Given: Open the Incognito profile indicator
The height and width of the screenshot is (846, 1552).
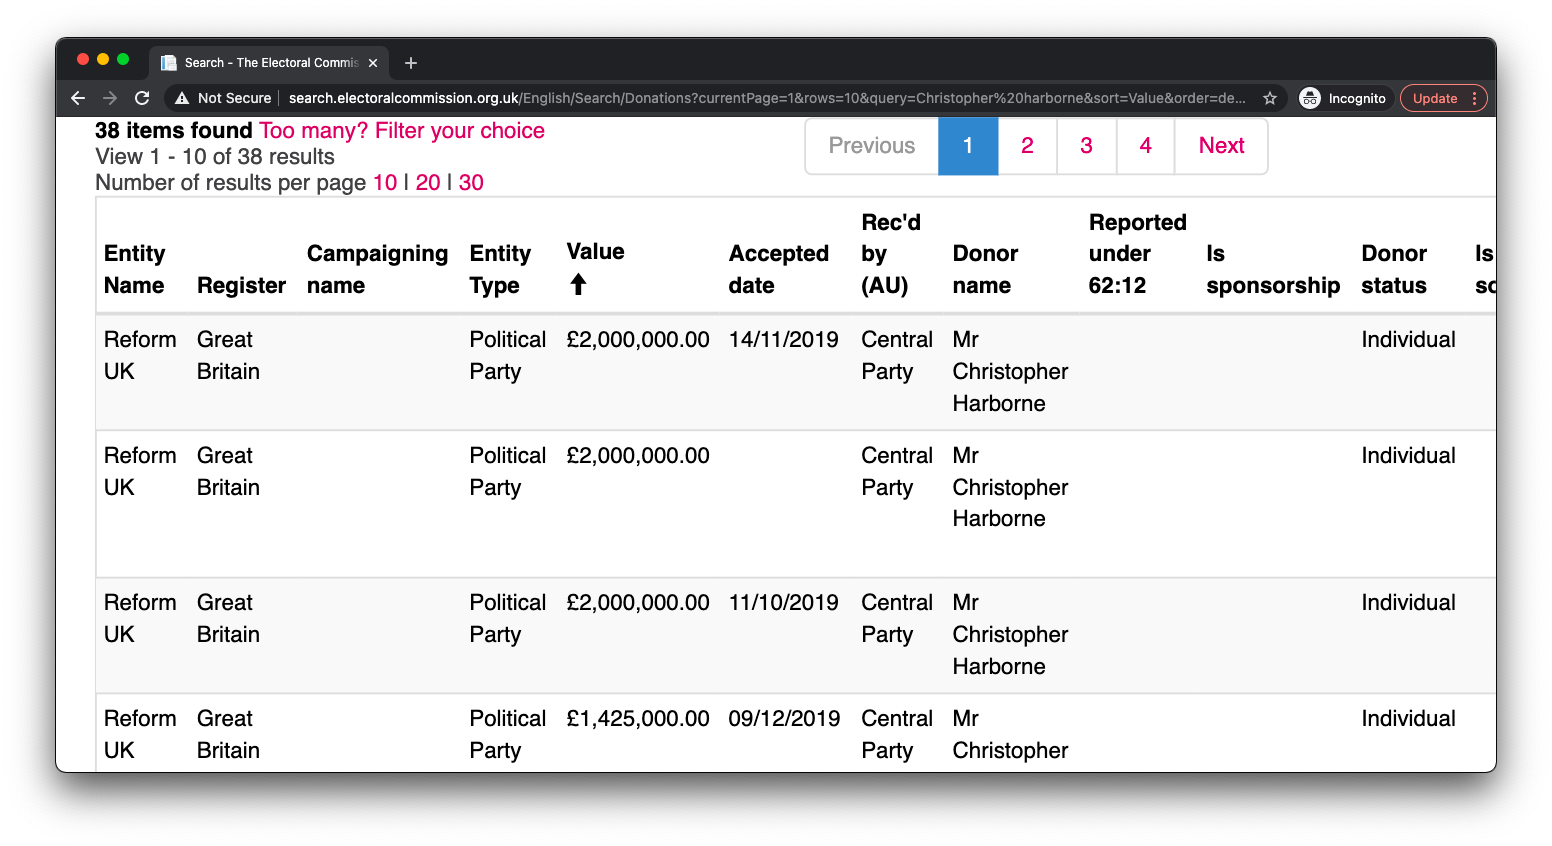Looking at the screenshot, I should 1343,98.
